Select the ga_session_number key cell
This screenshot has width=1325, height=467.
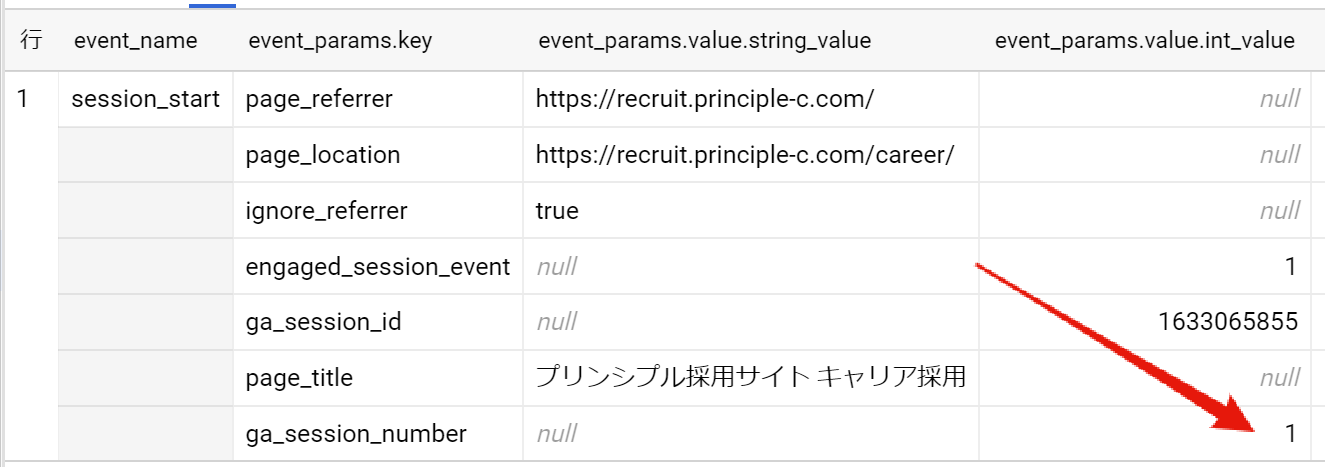356,434
